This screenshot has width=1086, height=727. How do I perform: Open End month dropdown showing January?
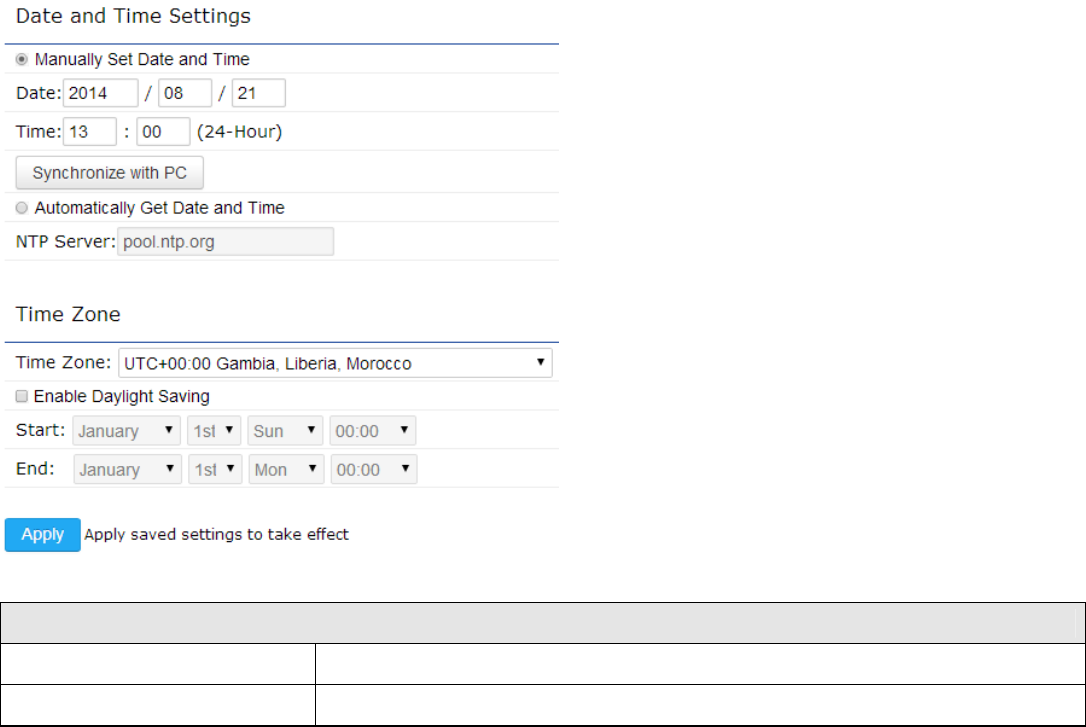coord(127,469)
